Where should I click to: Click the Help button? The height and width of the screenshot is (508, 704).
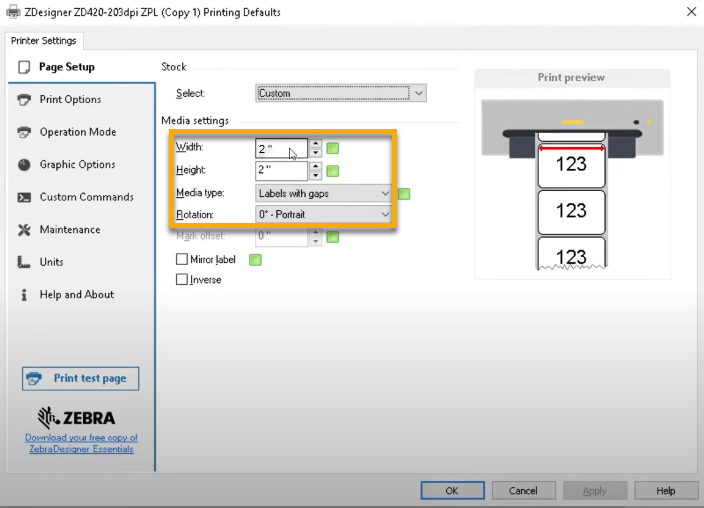tap(666, 490)
